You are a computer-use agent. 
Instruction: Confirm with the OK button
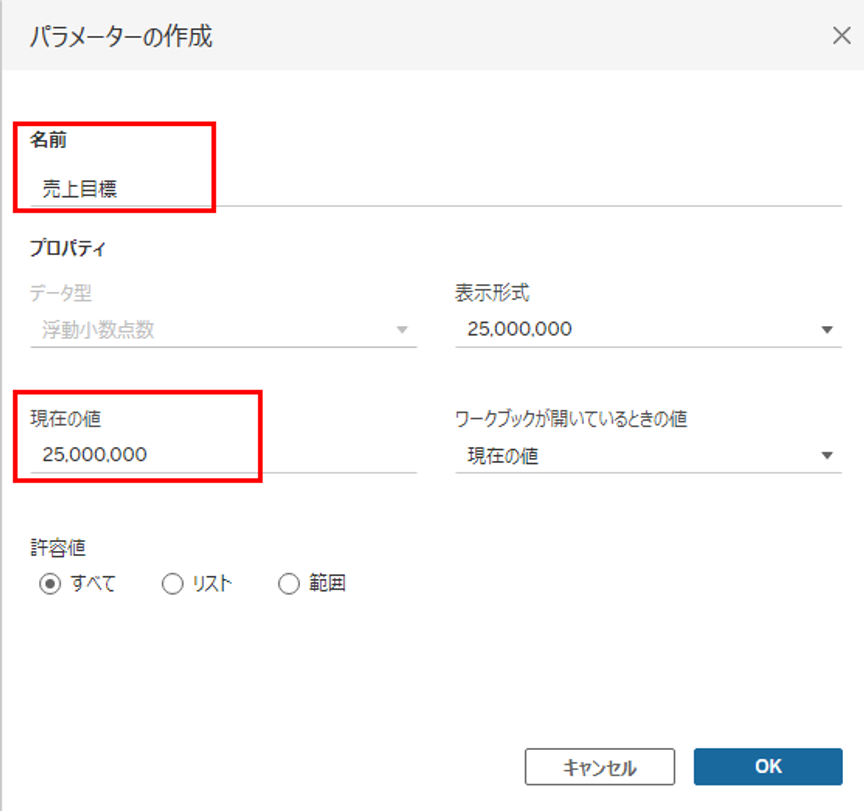click(768, 766)
